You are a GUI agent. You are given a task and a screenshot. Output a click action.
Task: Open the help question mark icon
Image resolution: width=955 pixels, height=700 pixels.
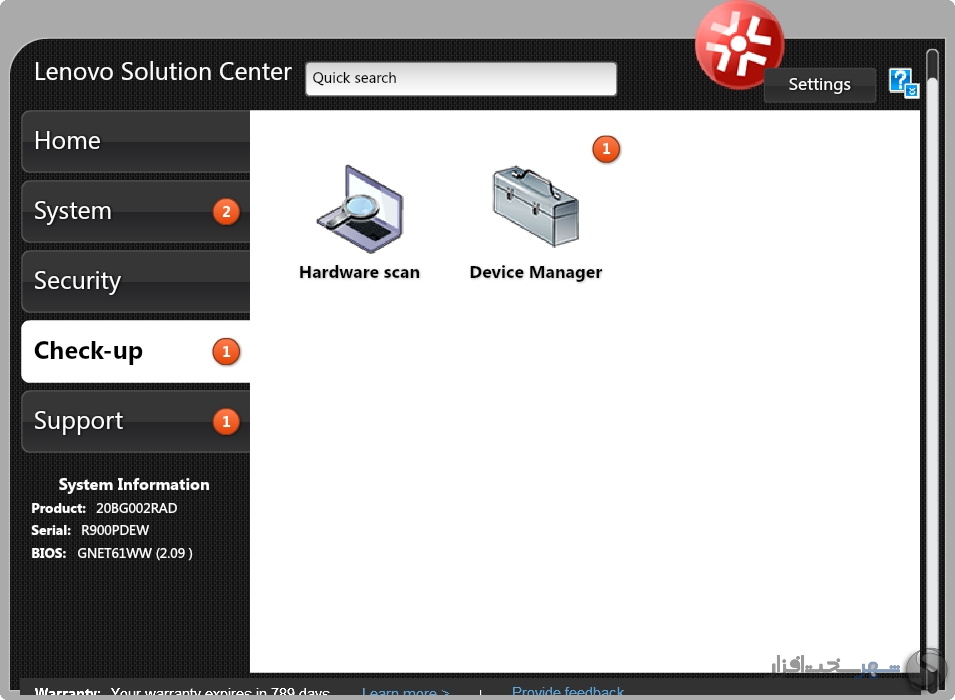tap(903, 83)
